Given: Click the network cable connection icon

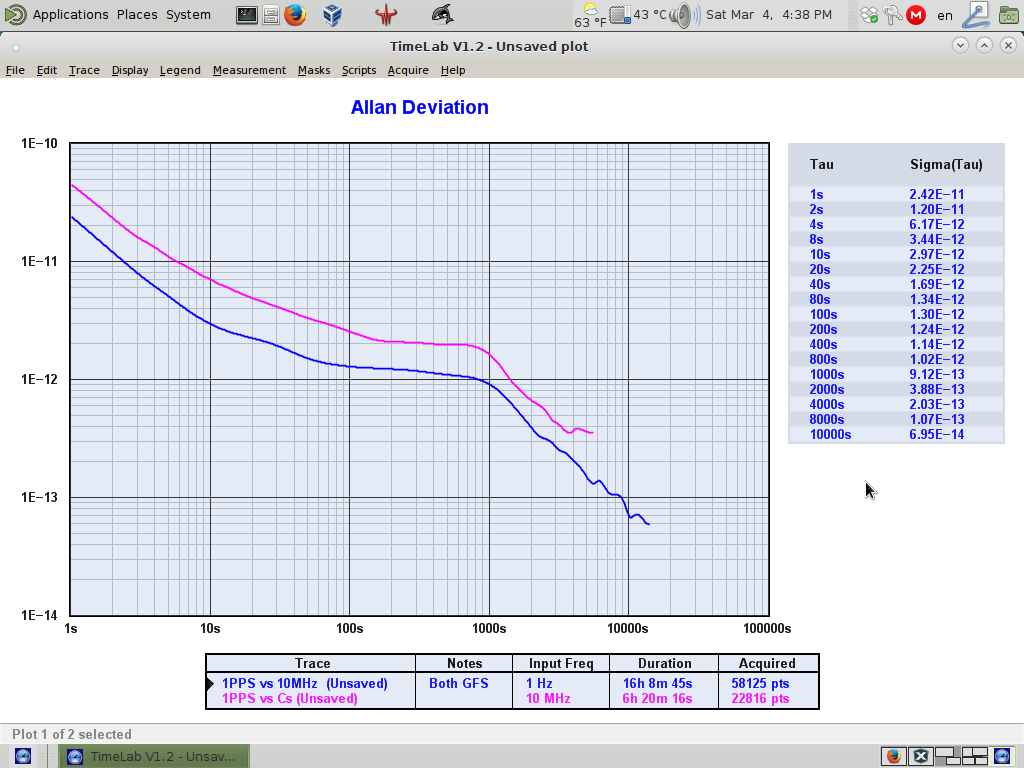Looking at the screenshot, I should pyautogui.click(x=976, y=15).
